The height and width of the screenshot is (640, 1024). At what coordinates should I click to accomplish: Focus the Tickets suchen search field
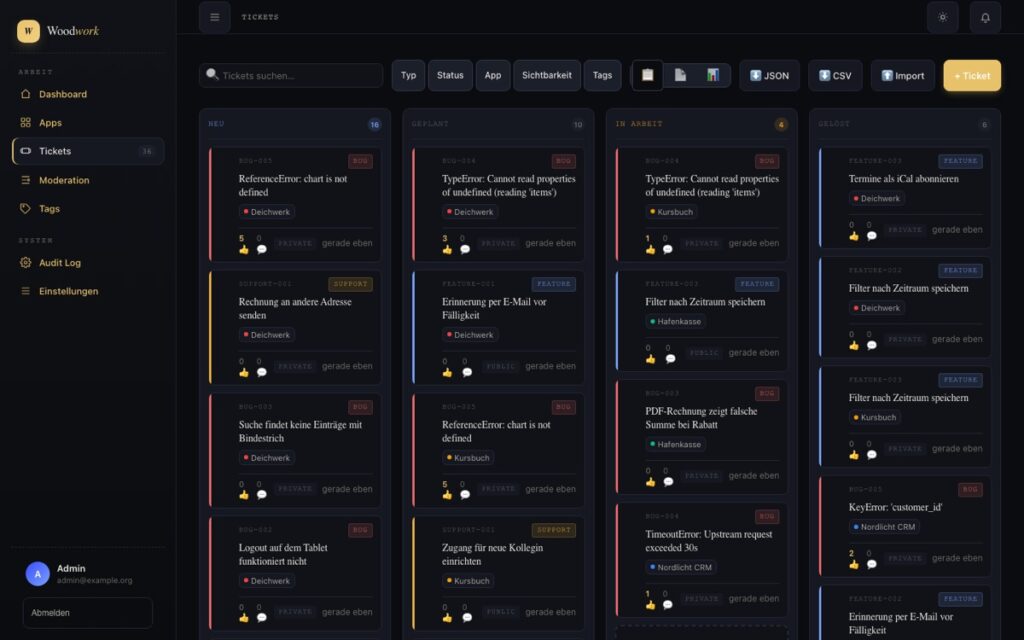[x=291, y=75]
